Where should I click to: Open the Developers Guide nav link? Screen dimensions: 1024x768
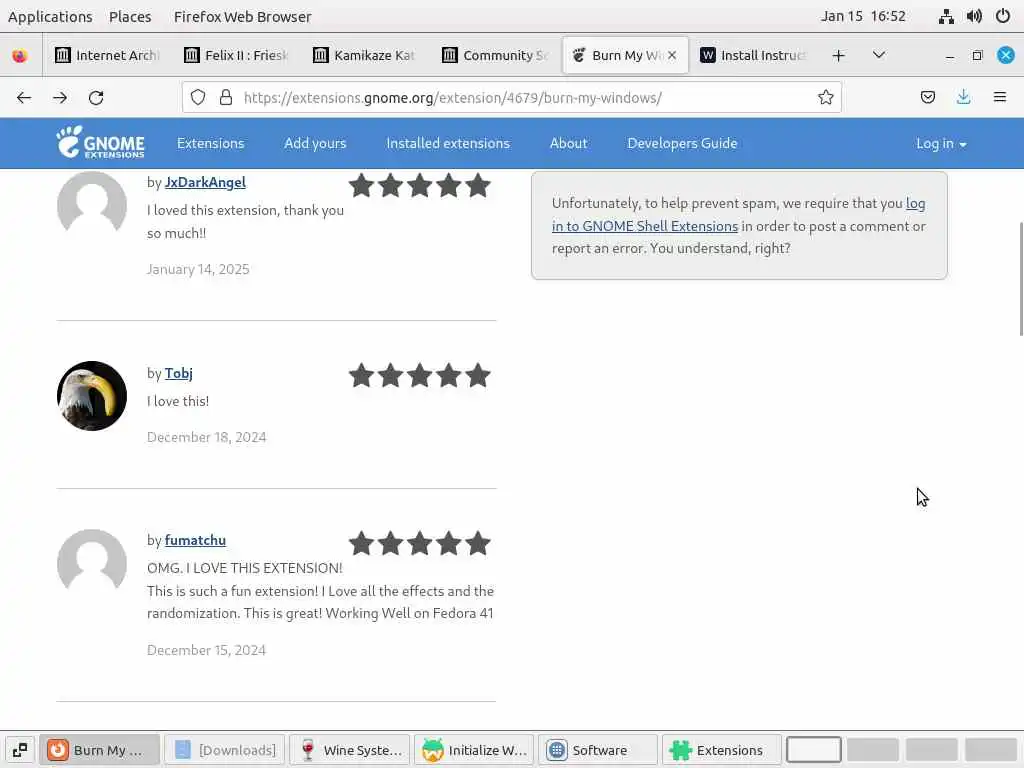point(682,143)
